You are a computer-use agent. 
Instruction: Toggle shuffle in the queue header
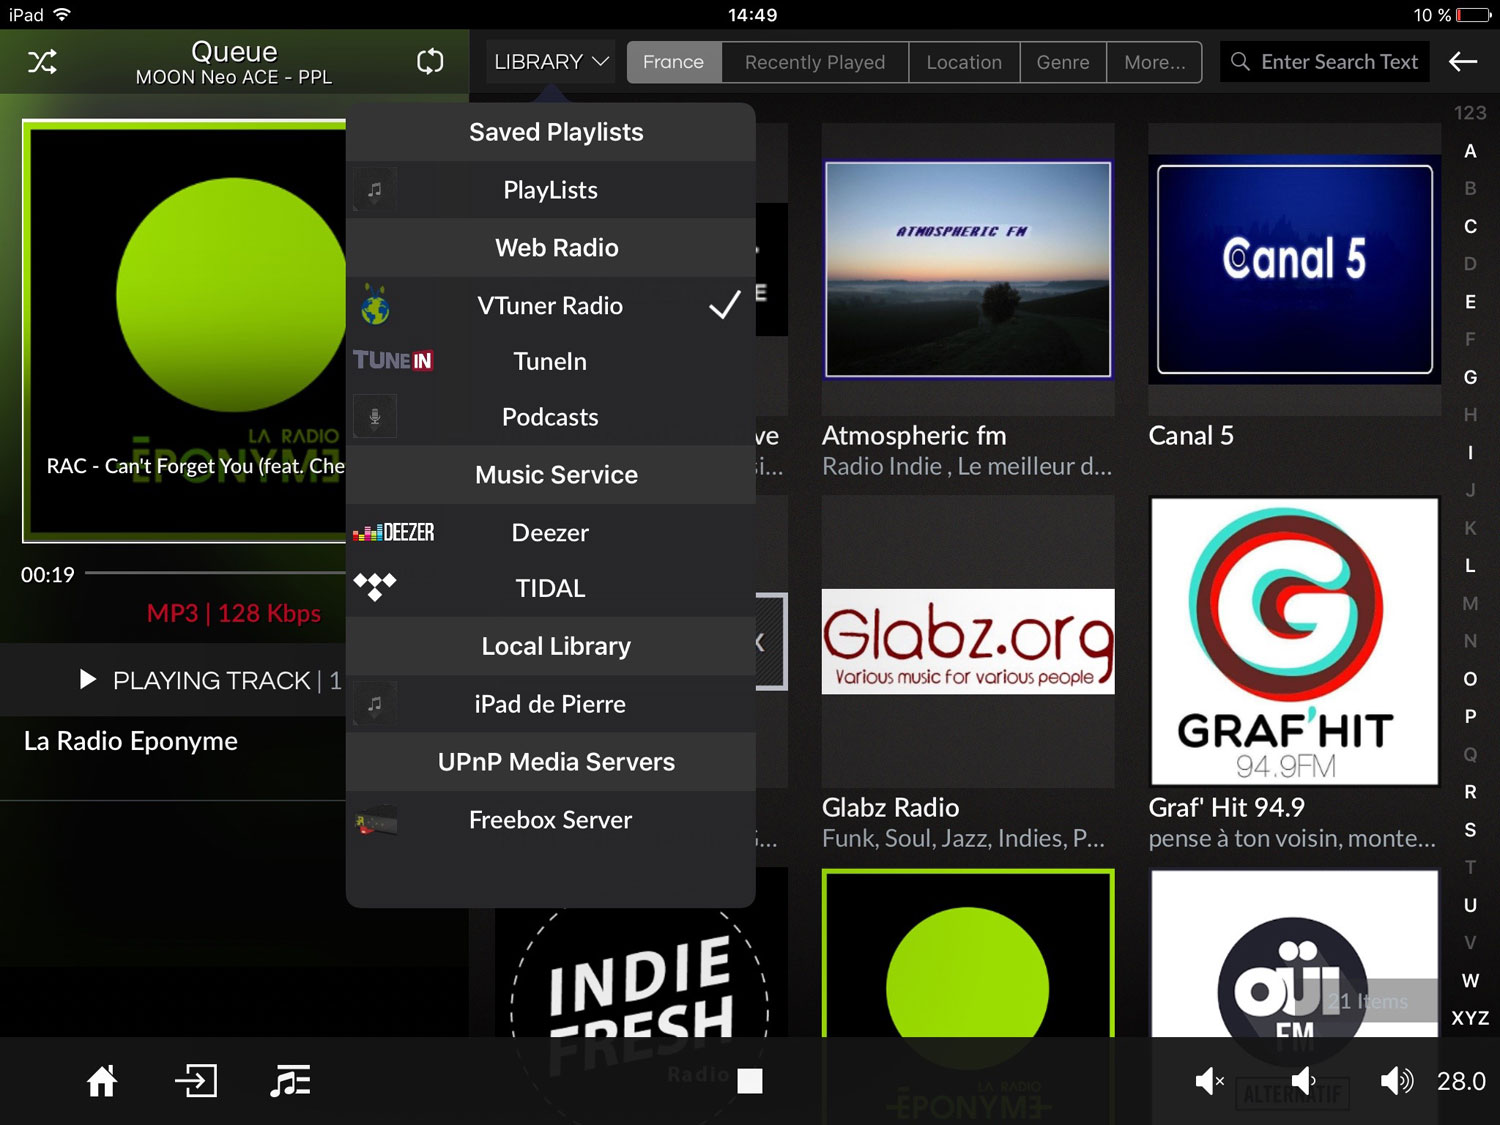(42, 62)
